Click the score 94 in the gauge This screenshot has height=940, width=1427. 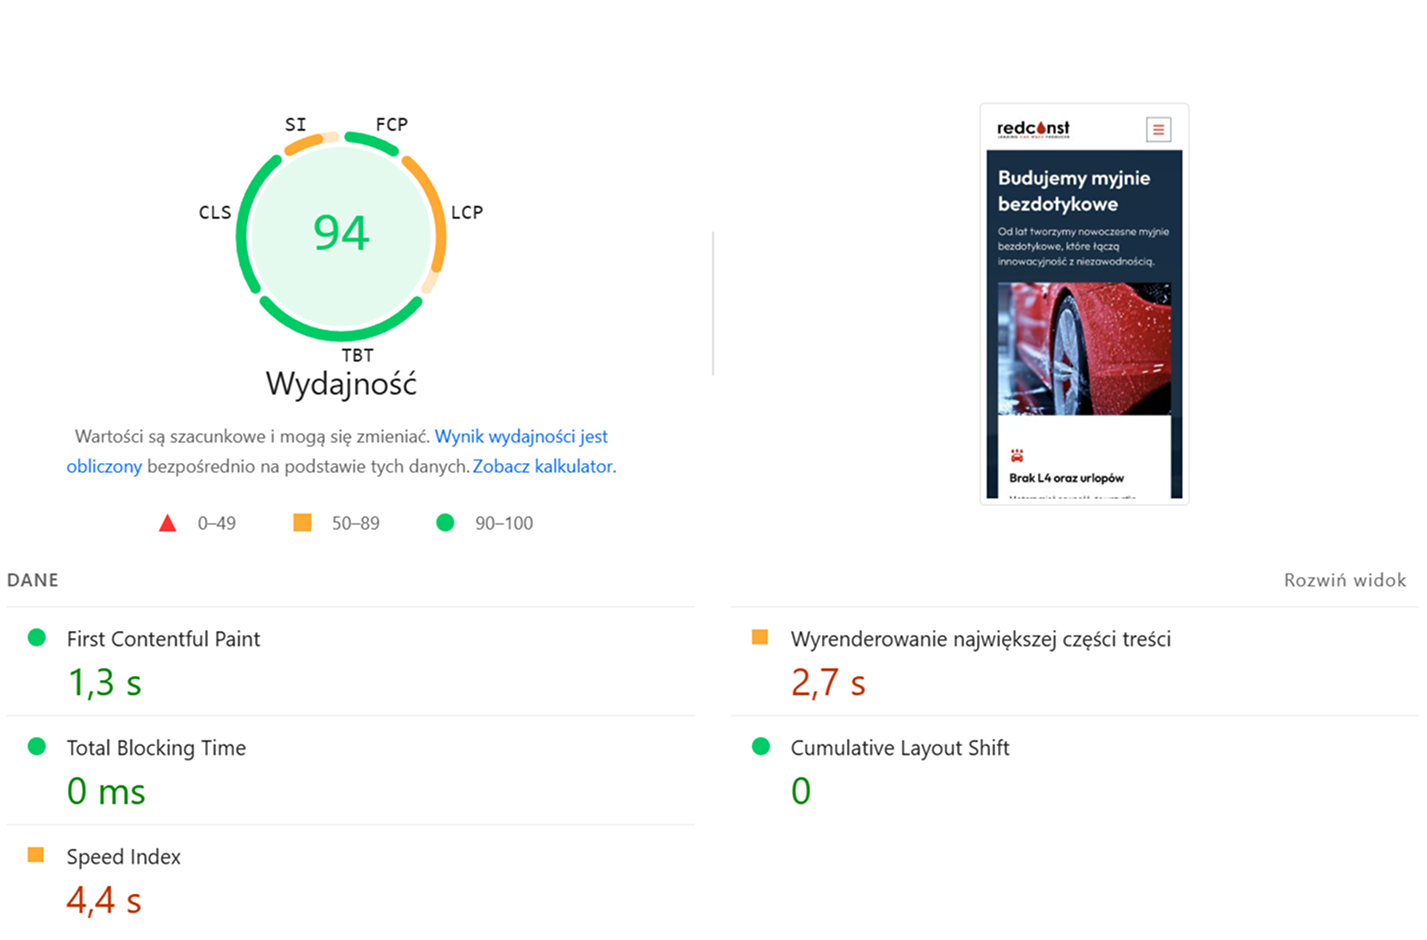341,233
